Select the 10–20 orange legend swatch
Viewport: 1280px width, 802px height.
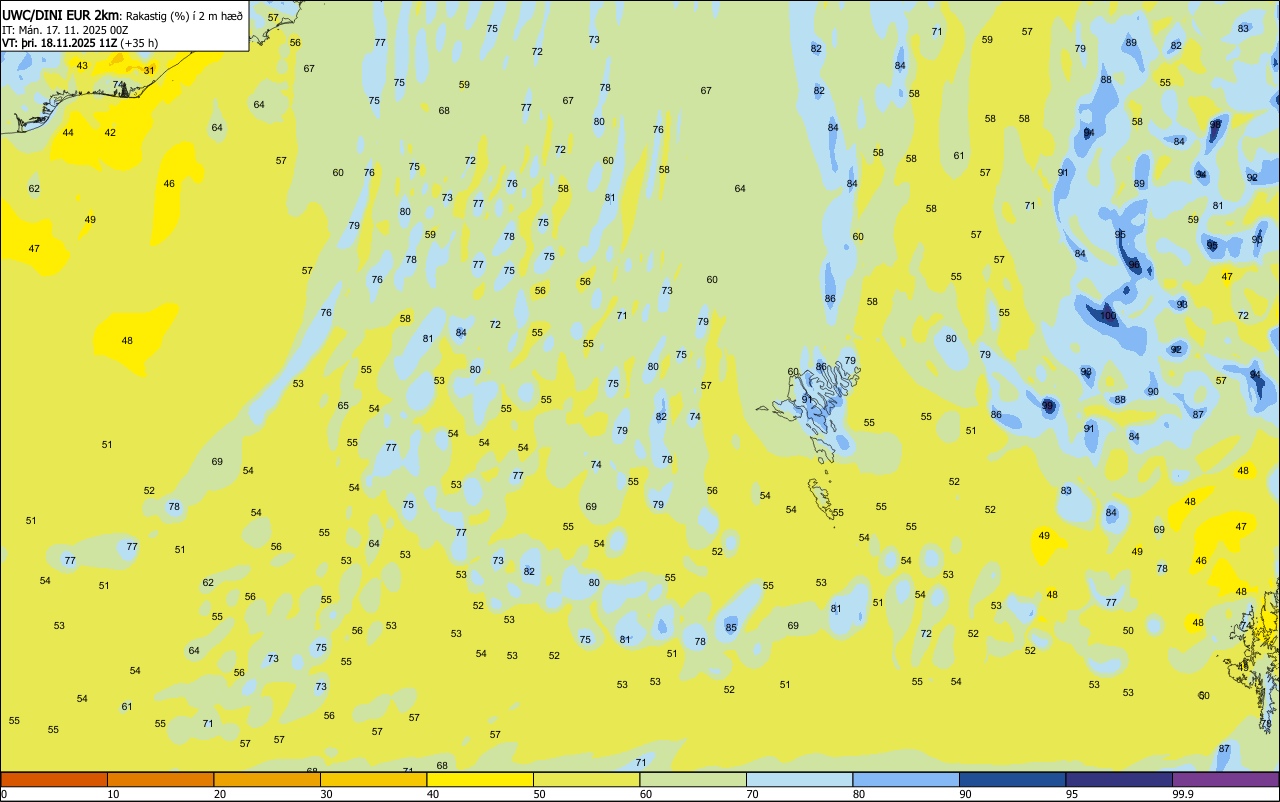click(160, 779)
